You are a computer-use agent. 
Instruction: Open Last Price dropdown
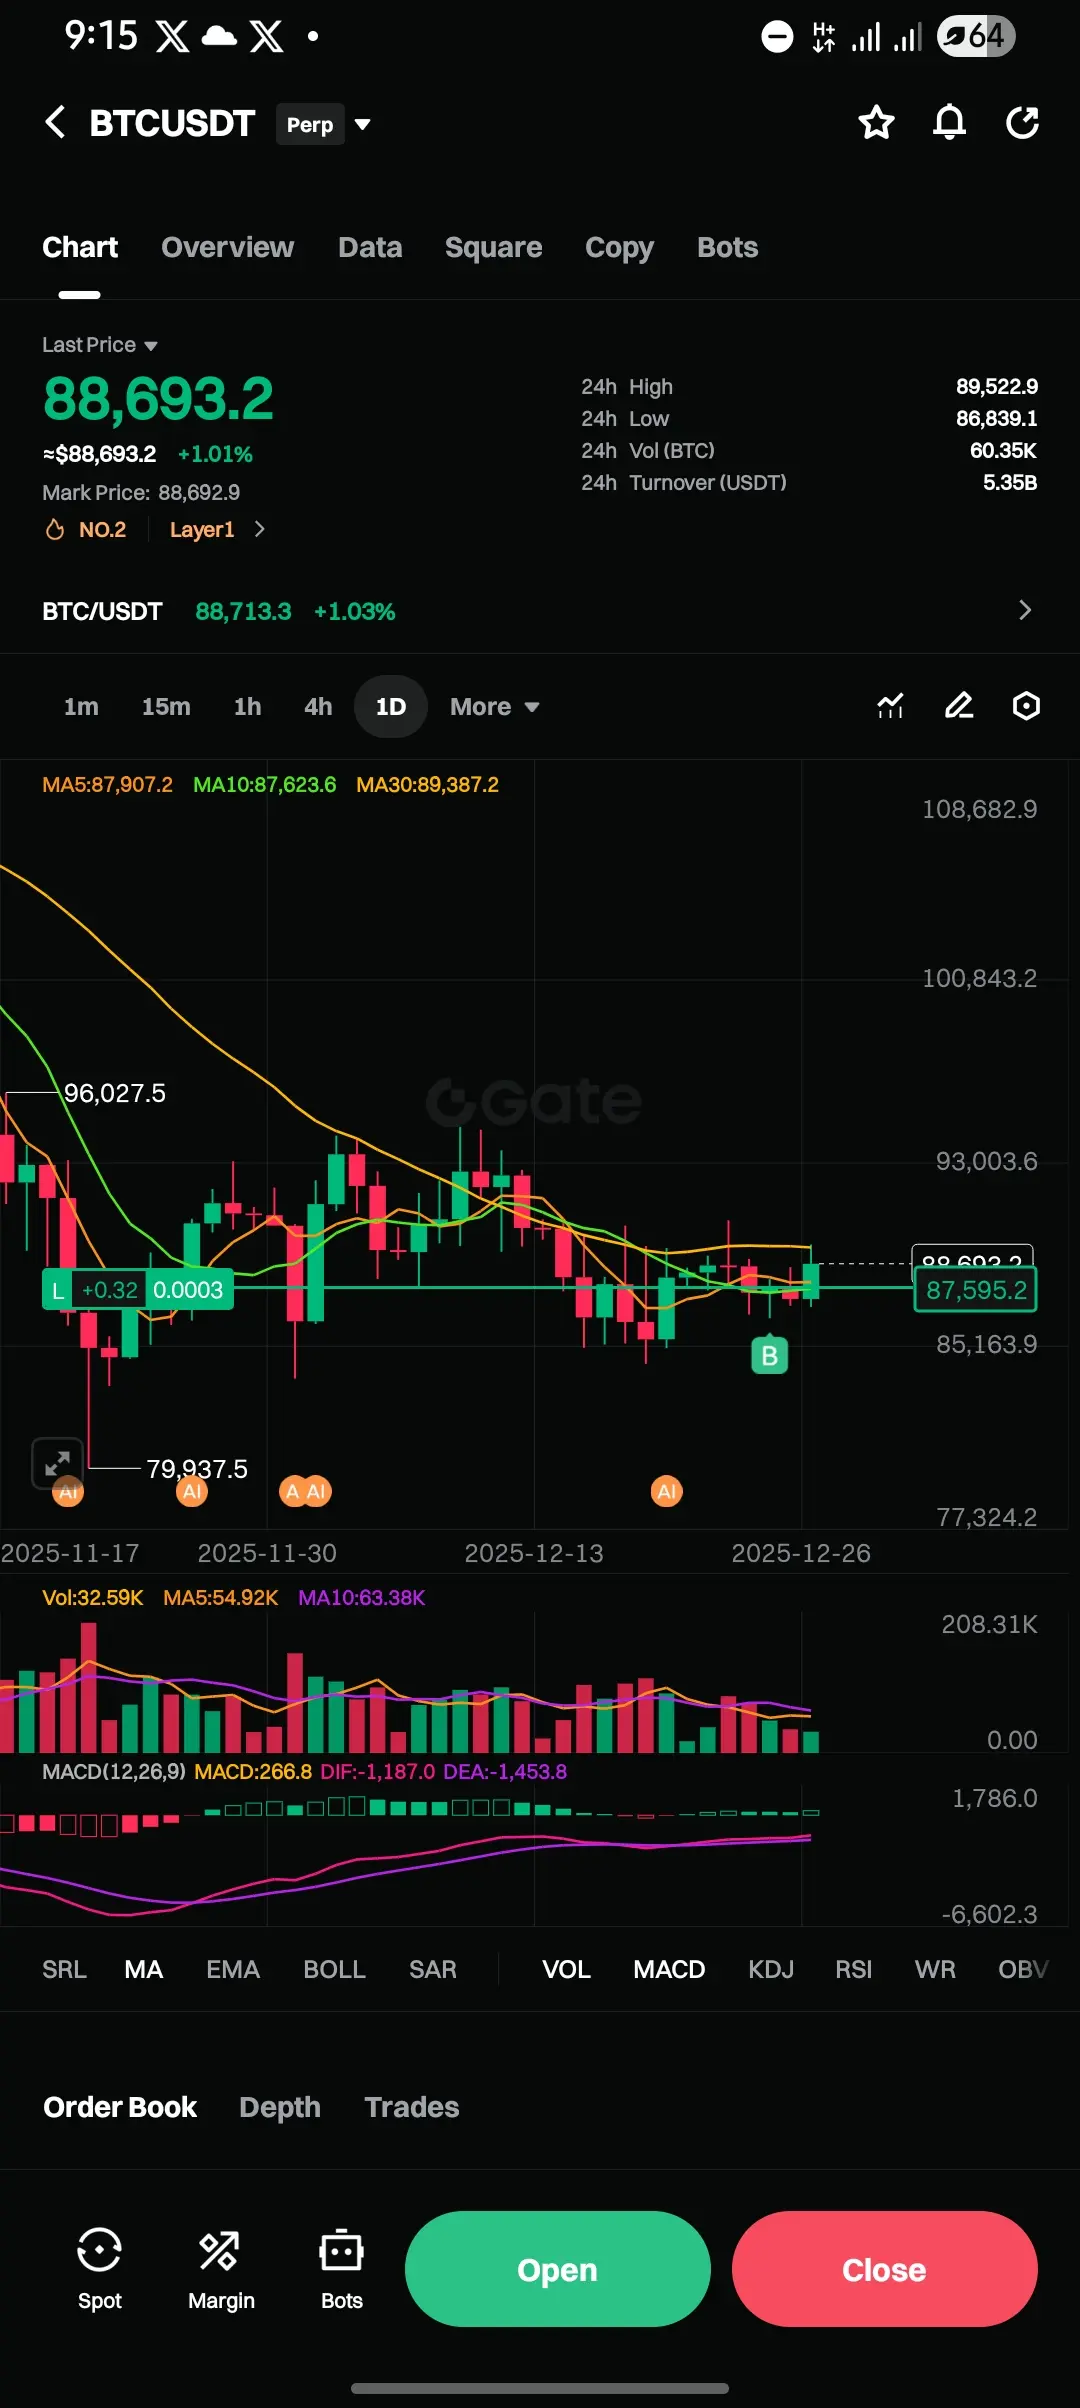[x=100, y=345]
